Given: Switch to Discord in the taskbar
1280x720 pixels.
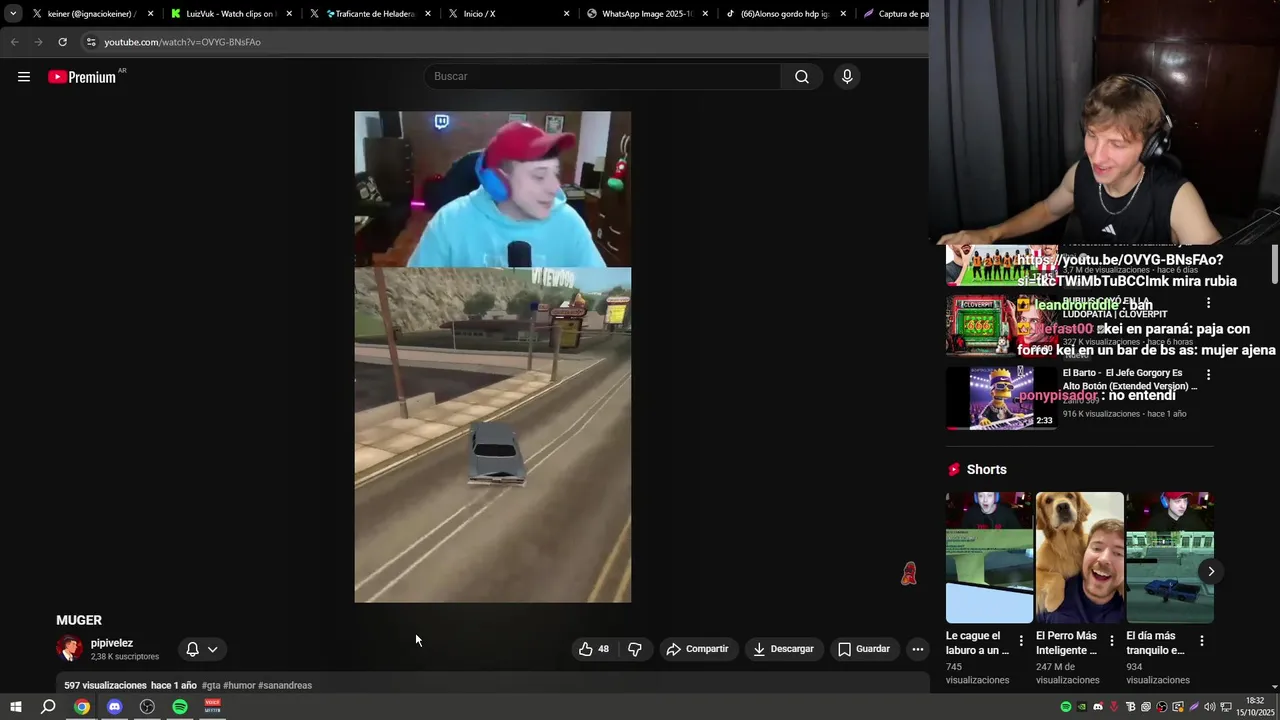Looking at the screenshot, I should click(114, 707).
